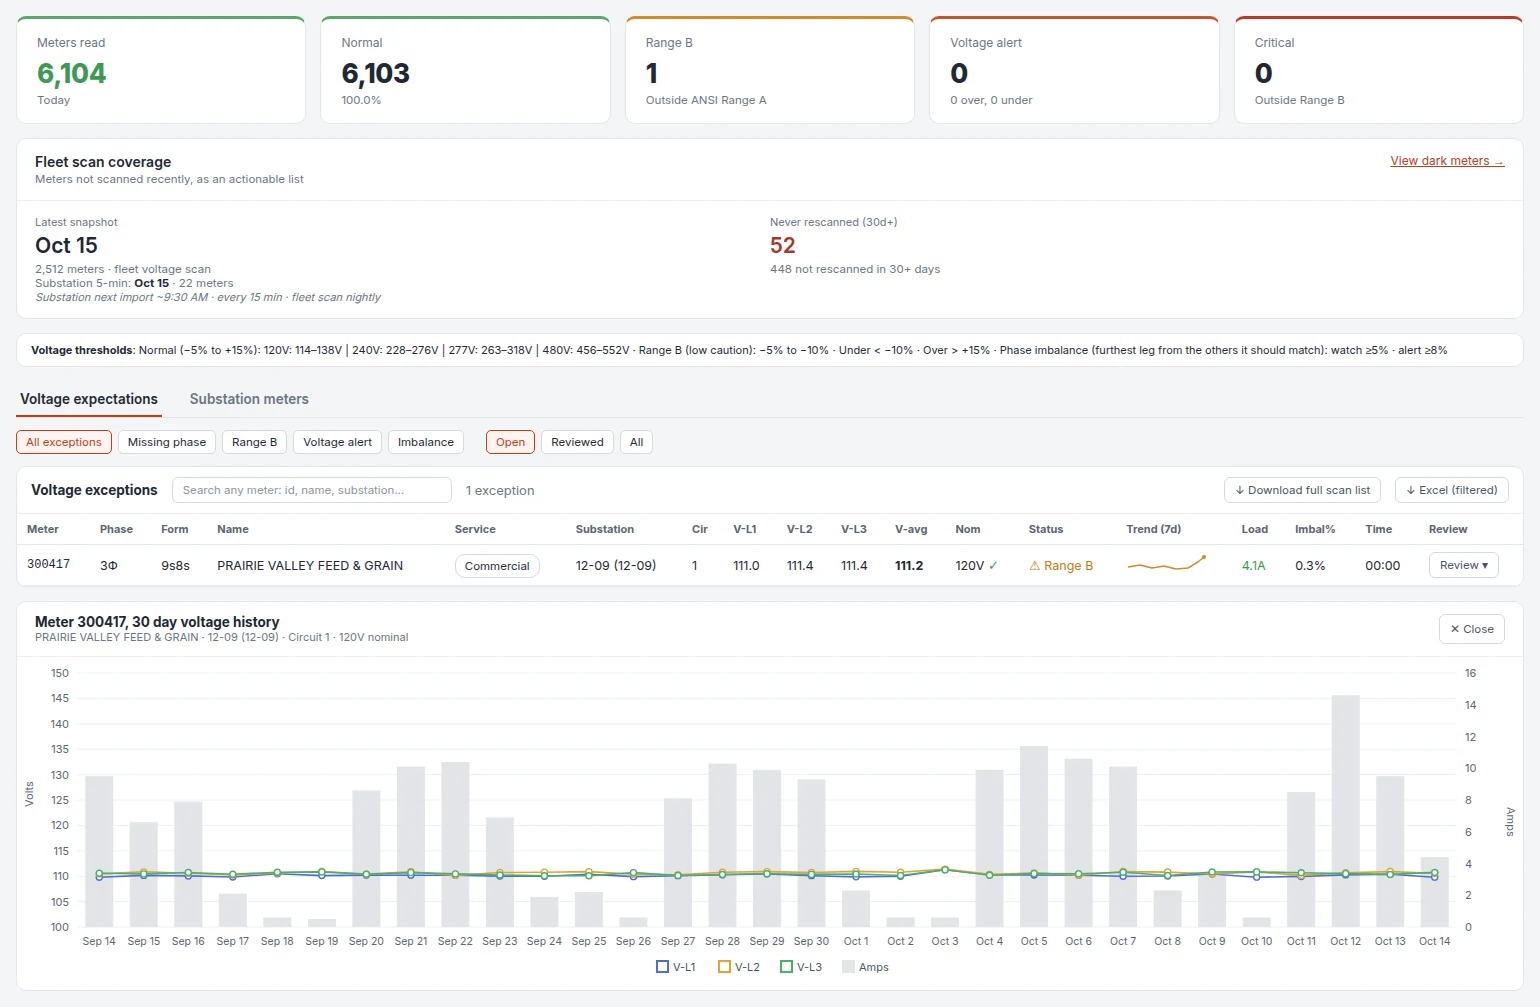The width and height of the screenshot is (1540, 1007).
Task: Select the Range B summary card
Action: click(x=770, y=70)
